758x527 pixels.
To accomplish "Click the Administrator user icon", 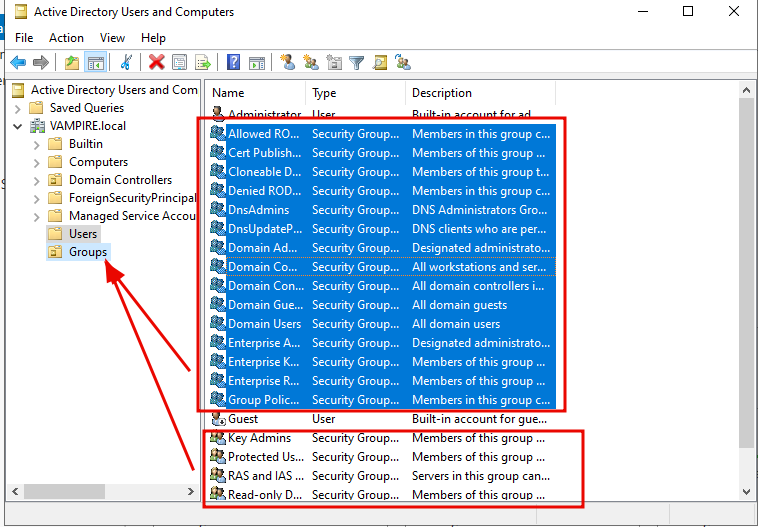I will 218,114.
